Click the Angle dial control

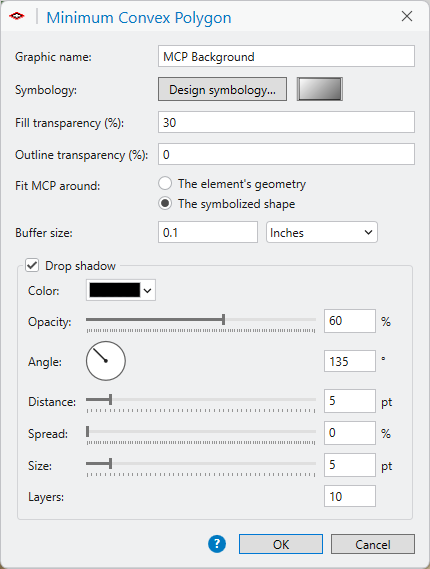(x=106, y=361)
